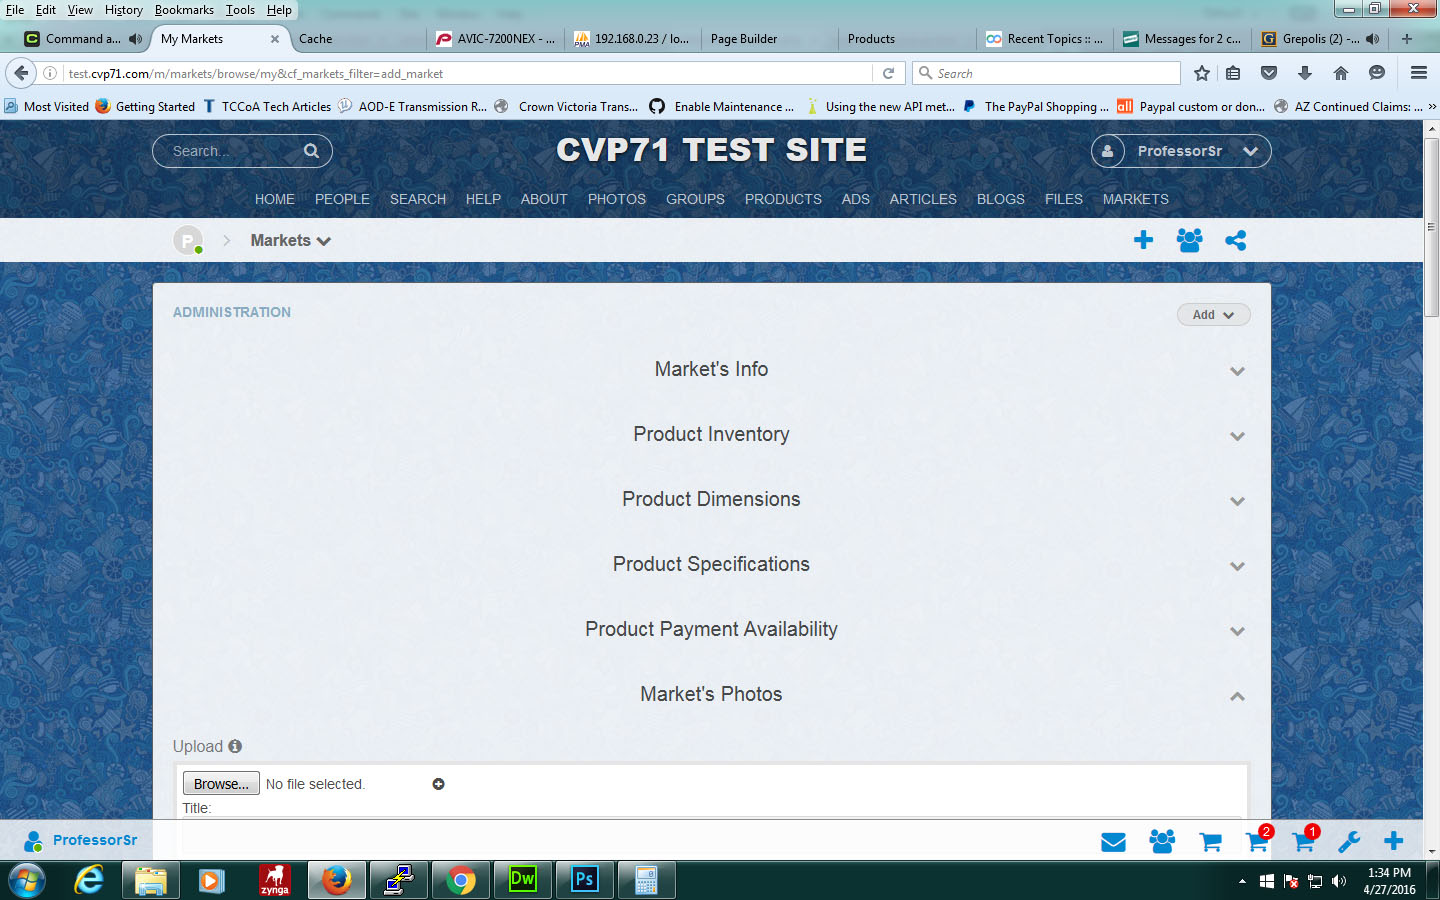This screenshot has height=900, width=1440.
Task: Expand the Product Dimensions section
Action: click(x=711, y=500)
